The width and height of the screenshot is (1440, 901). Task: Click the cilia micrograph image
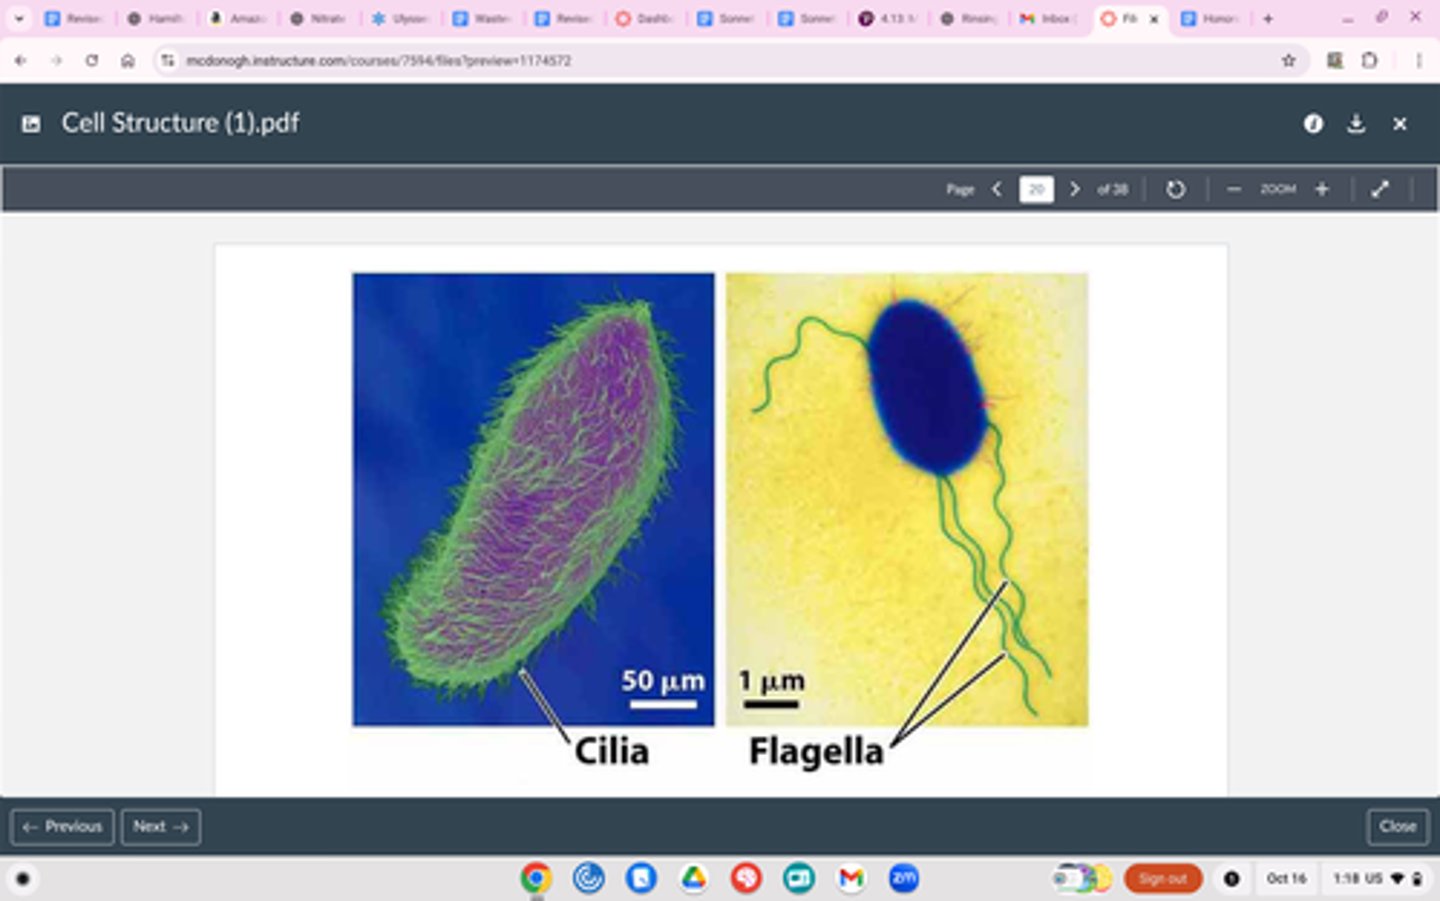(533, 499)
